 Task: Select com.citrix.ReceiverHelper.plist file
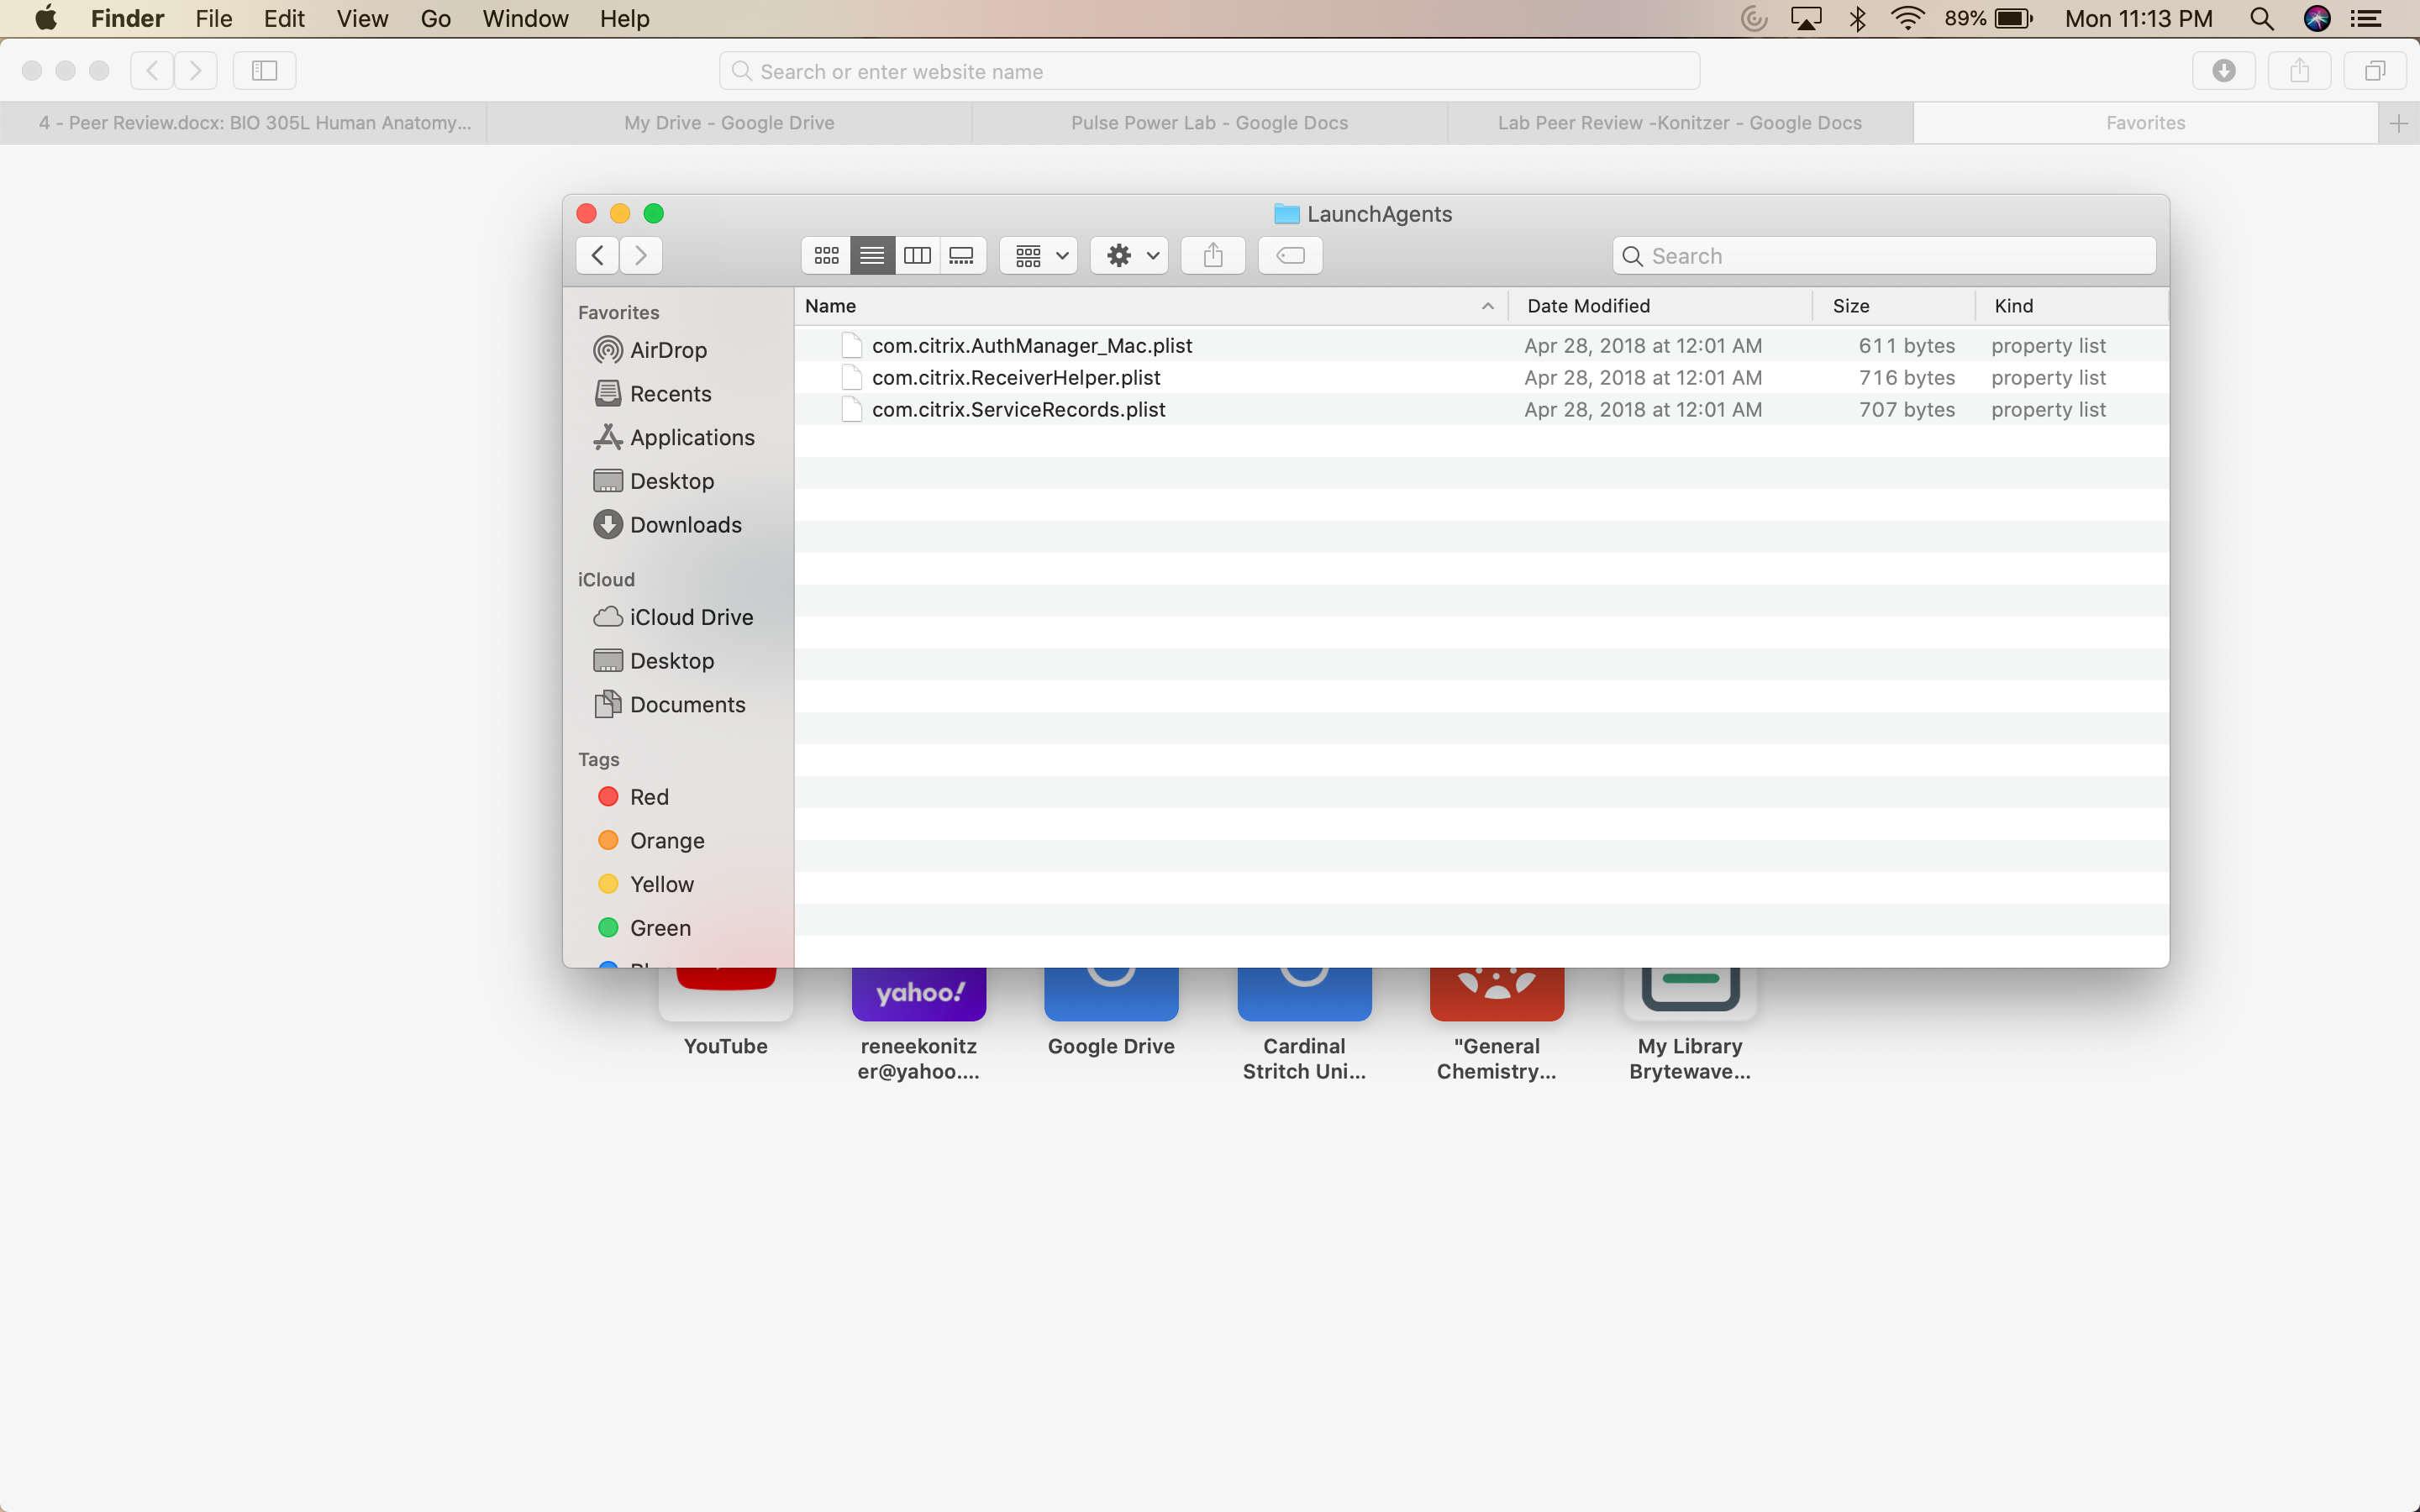(1015, 378)
